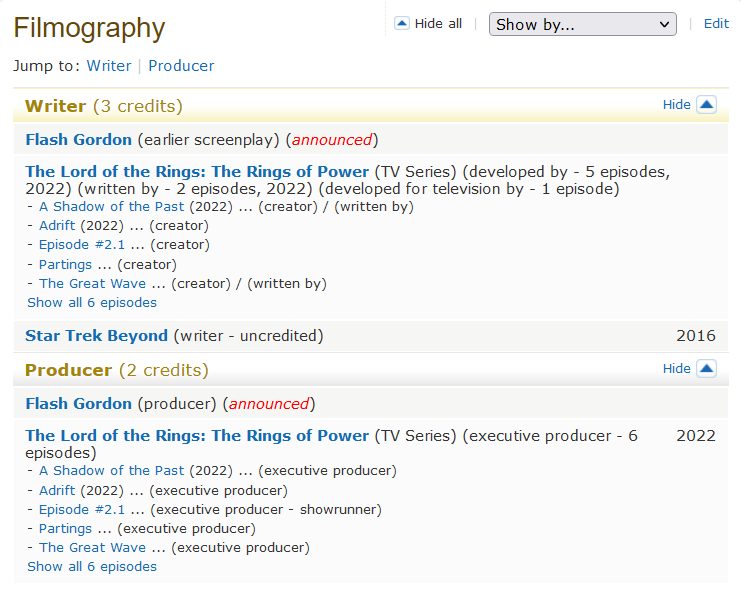Open the 'Show by...' dropdown
The width and height of the screenshot is (741, 592).
point(583,24)
